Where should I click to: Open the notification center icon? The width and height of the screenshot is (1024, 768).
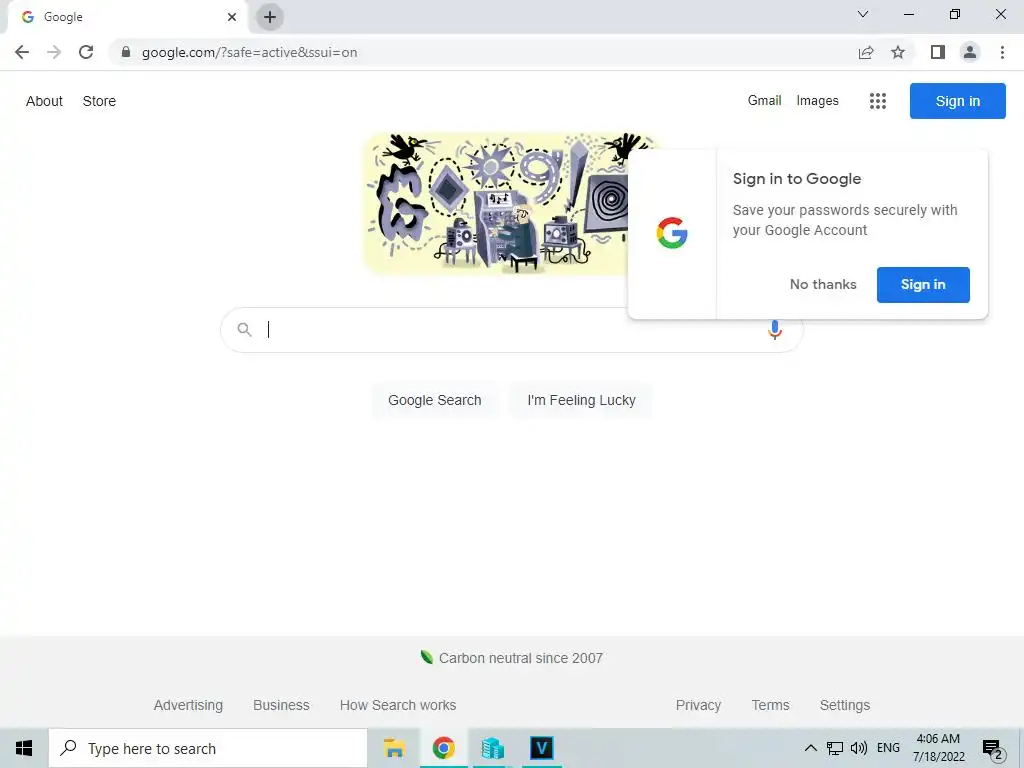[993, 749]
